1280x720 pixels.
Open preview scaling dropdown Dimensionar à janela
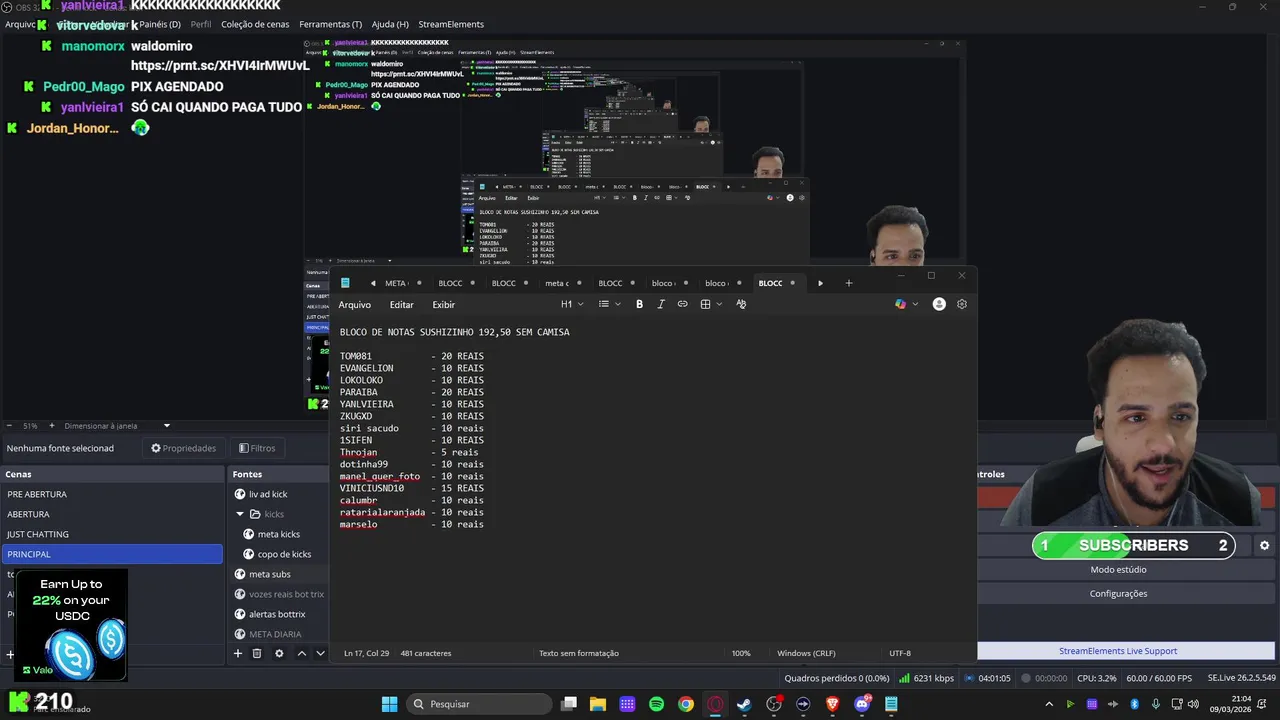point(117,426)
